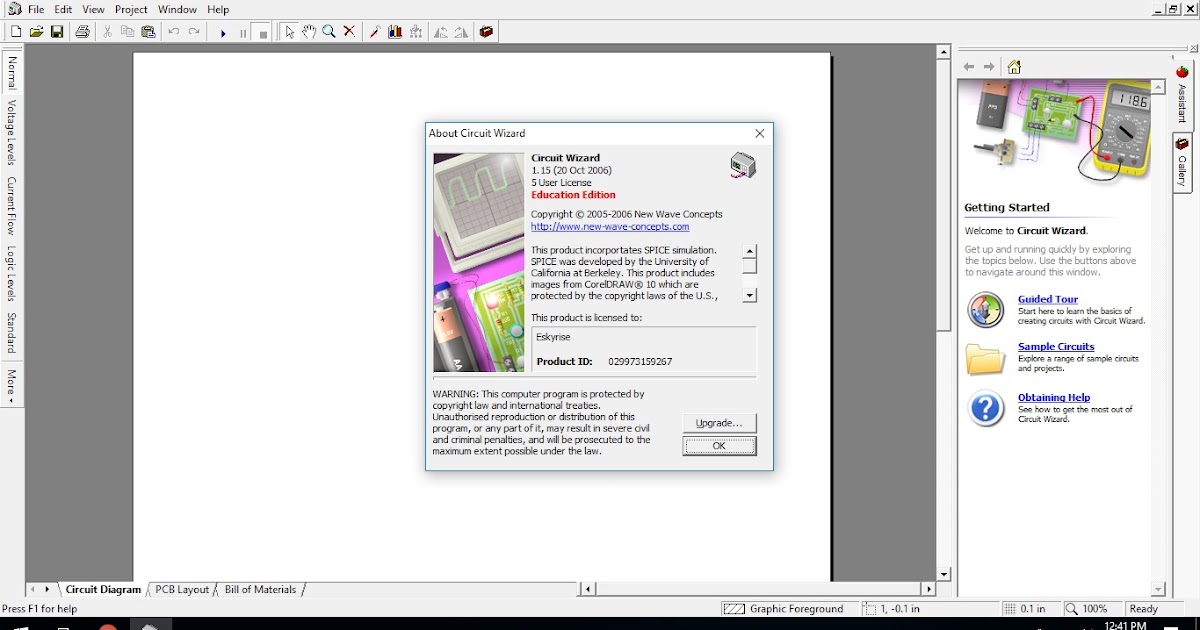The height and width of the screenshot is (630, 1200).
Task: Select the magnifier zoom tool
Action: (x=329, y=32)
